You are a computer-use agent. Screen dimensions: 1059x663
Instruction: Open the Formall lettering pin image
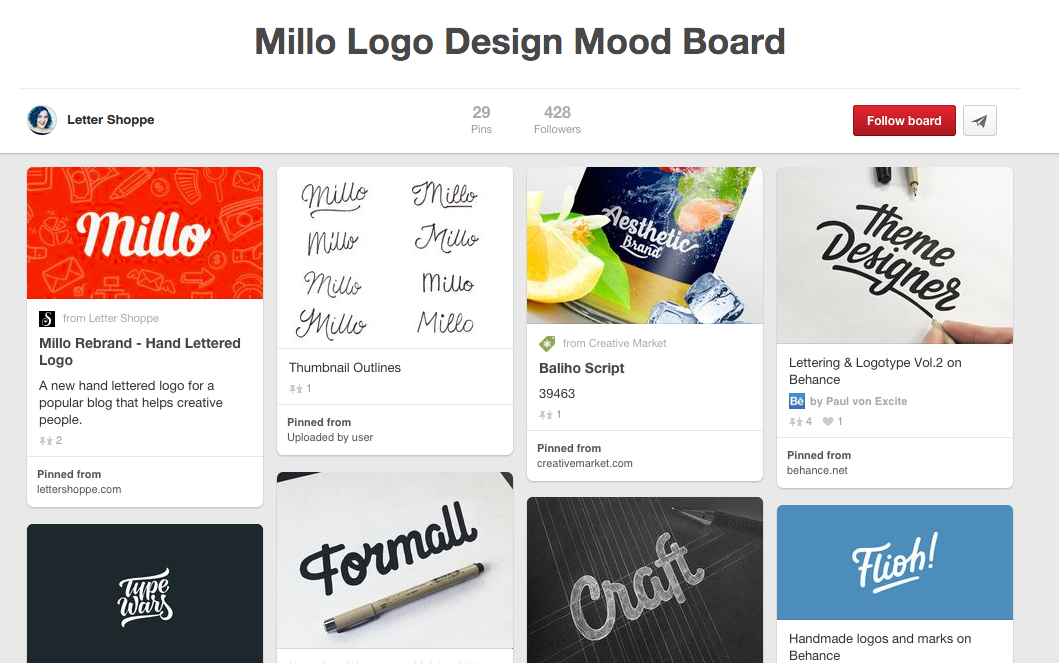395,560
